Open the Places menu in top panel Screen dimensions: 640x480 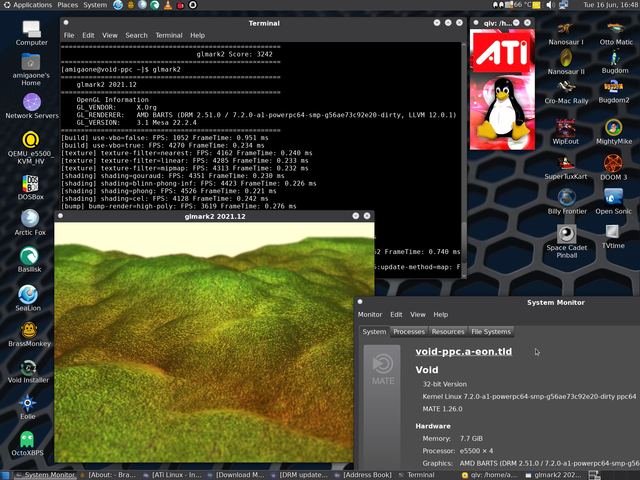click(67, 5)
